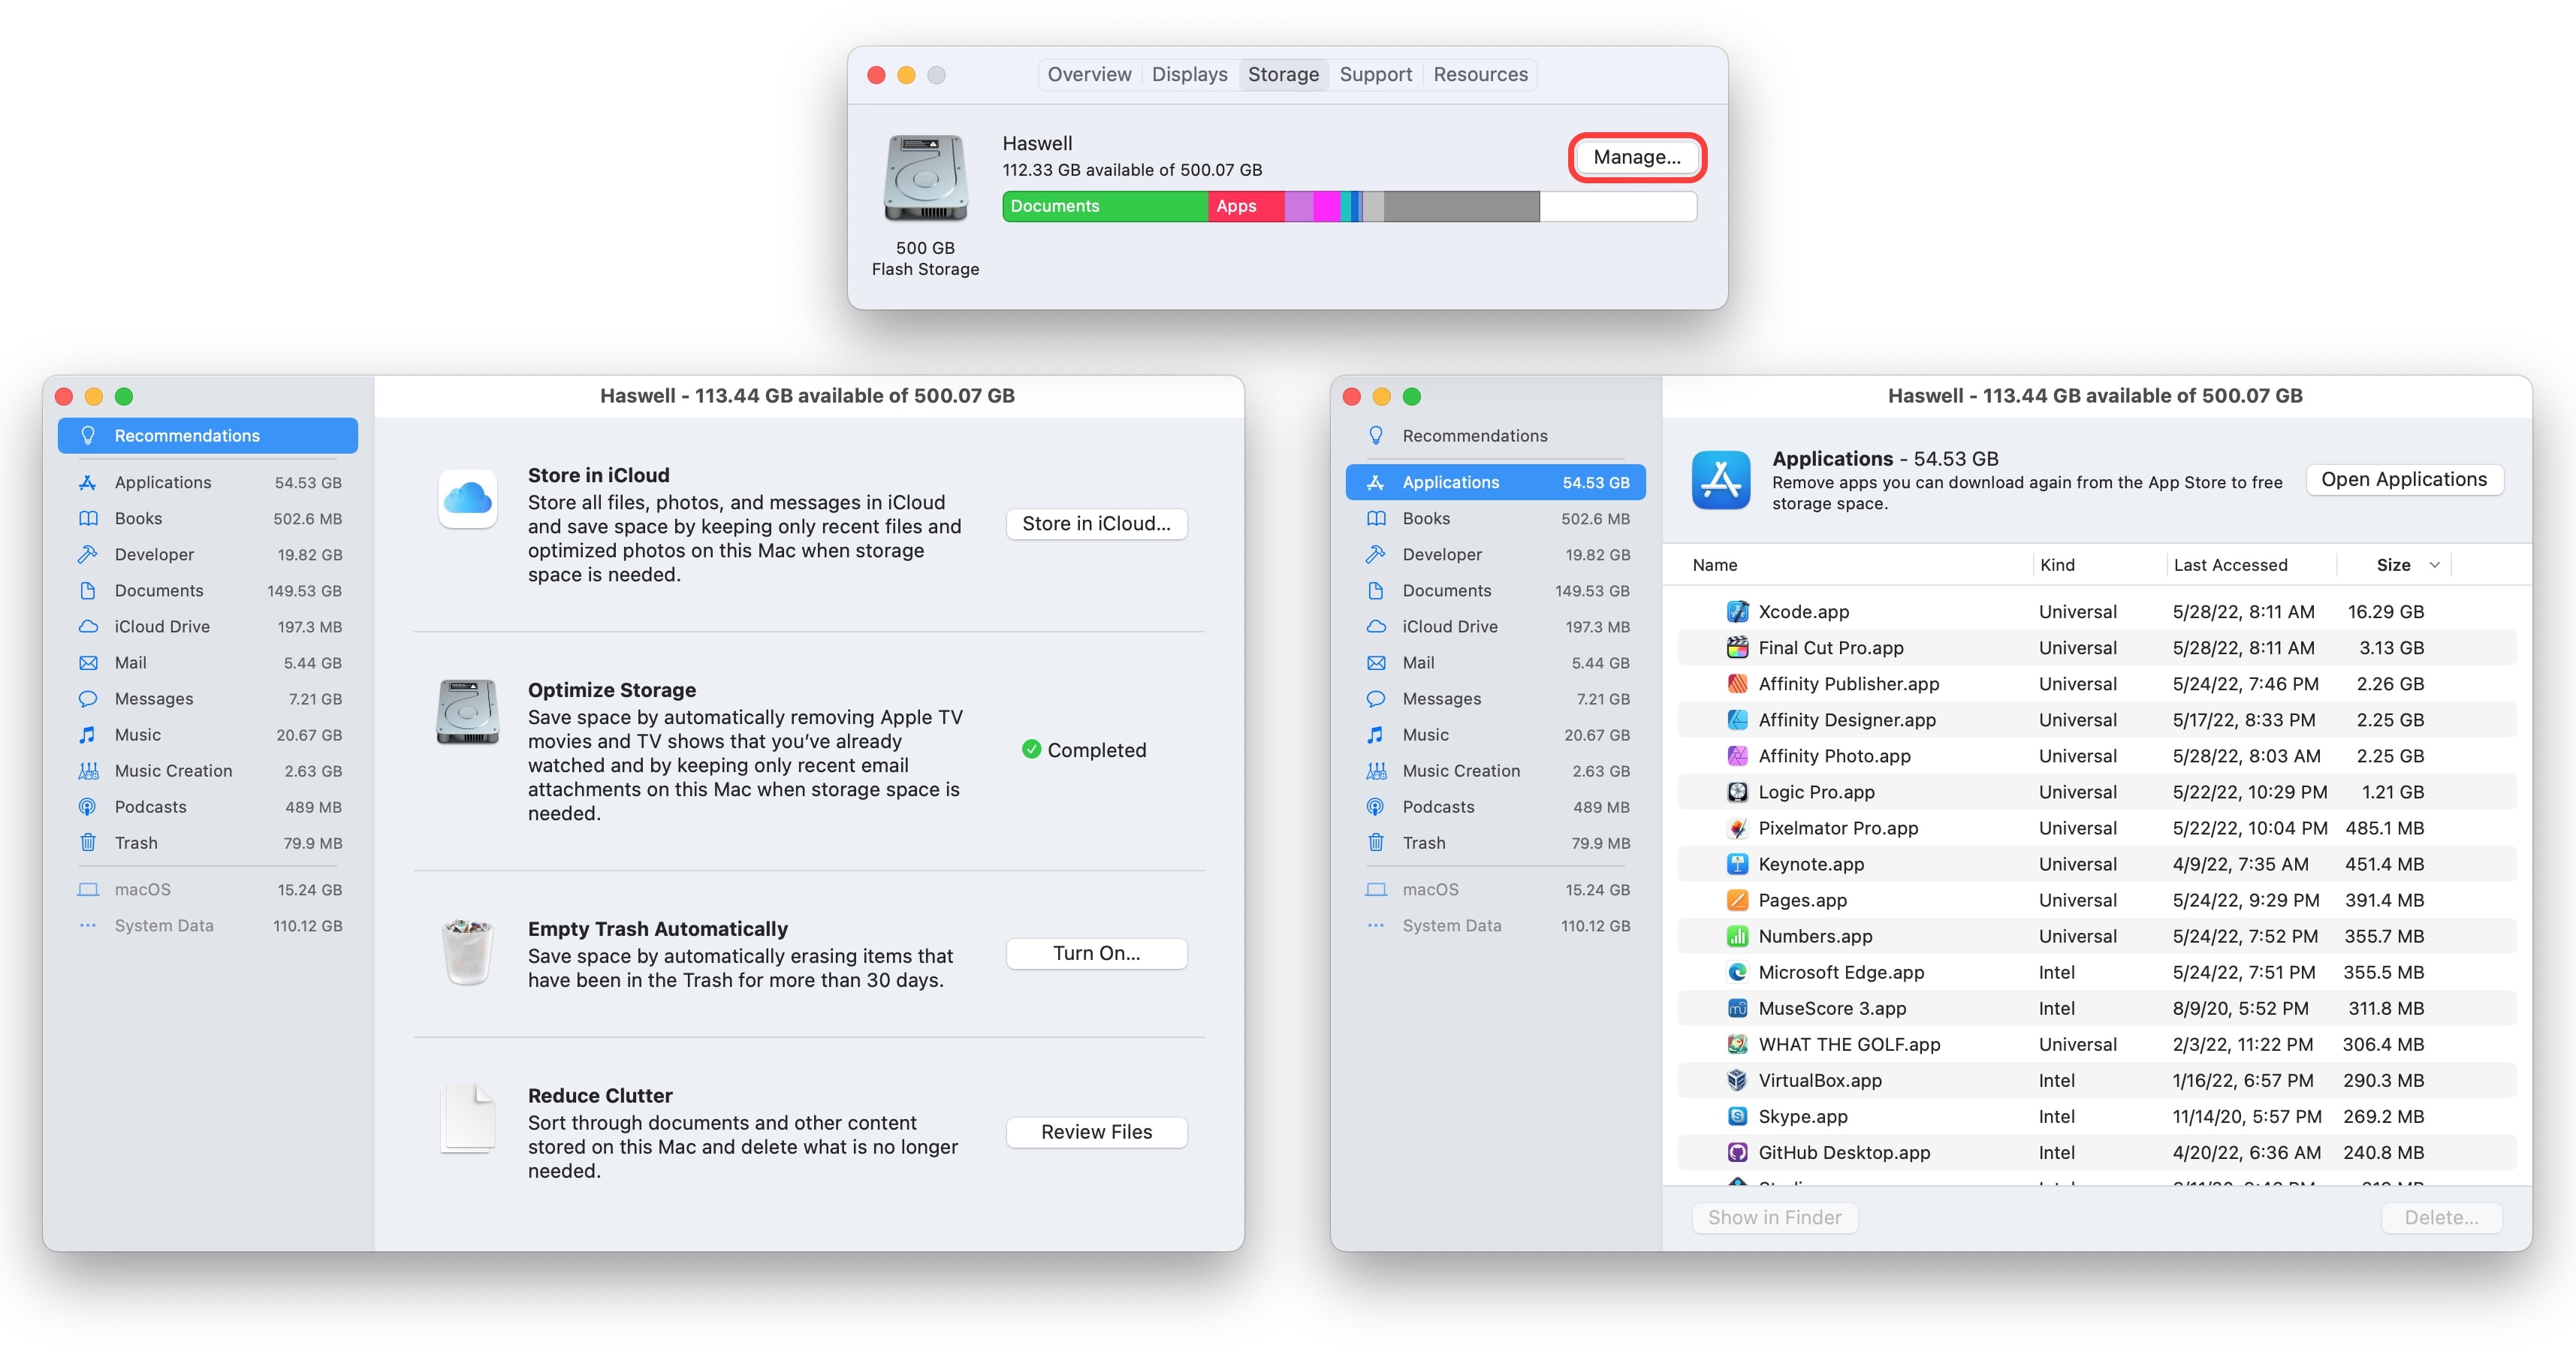Open the Displays tab
The height and width of the screenshot is (1352, 2576).
click(1189, 73)
